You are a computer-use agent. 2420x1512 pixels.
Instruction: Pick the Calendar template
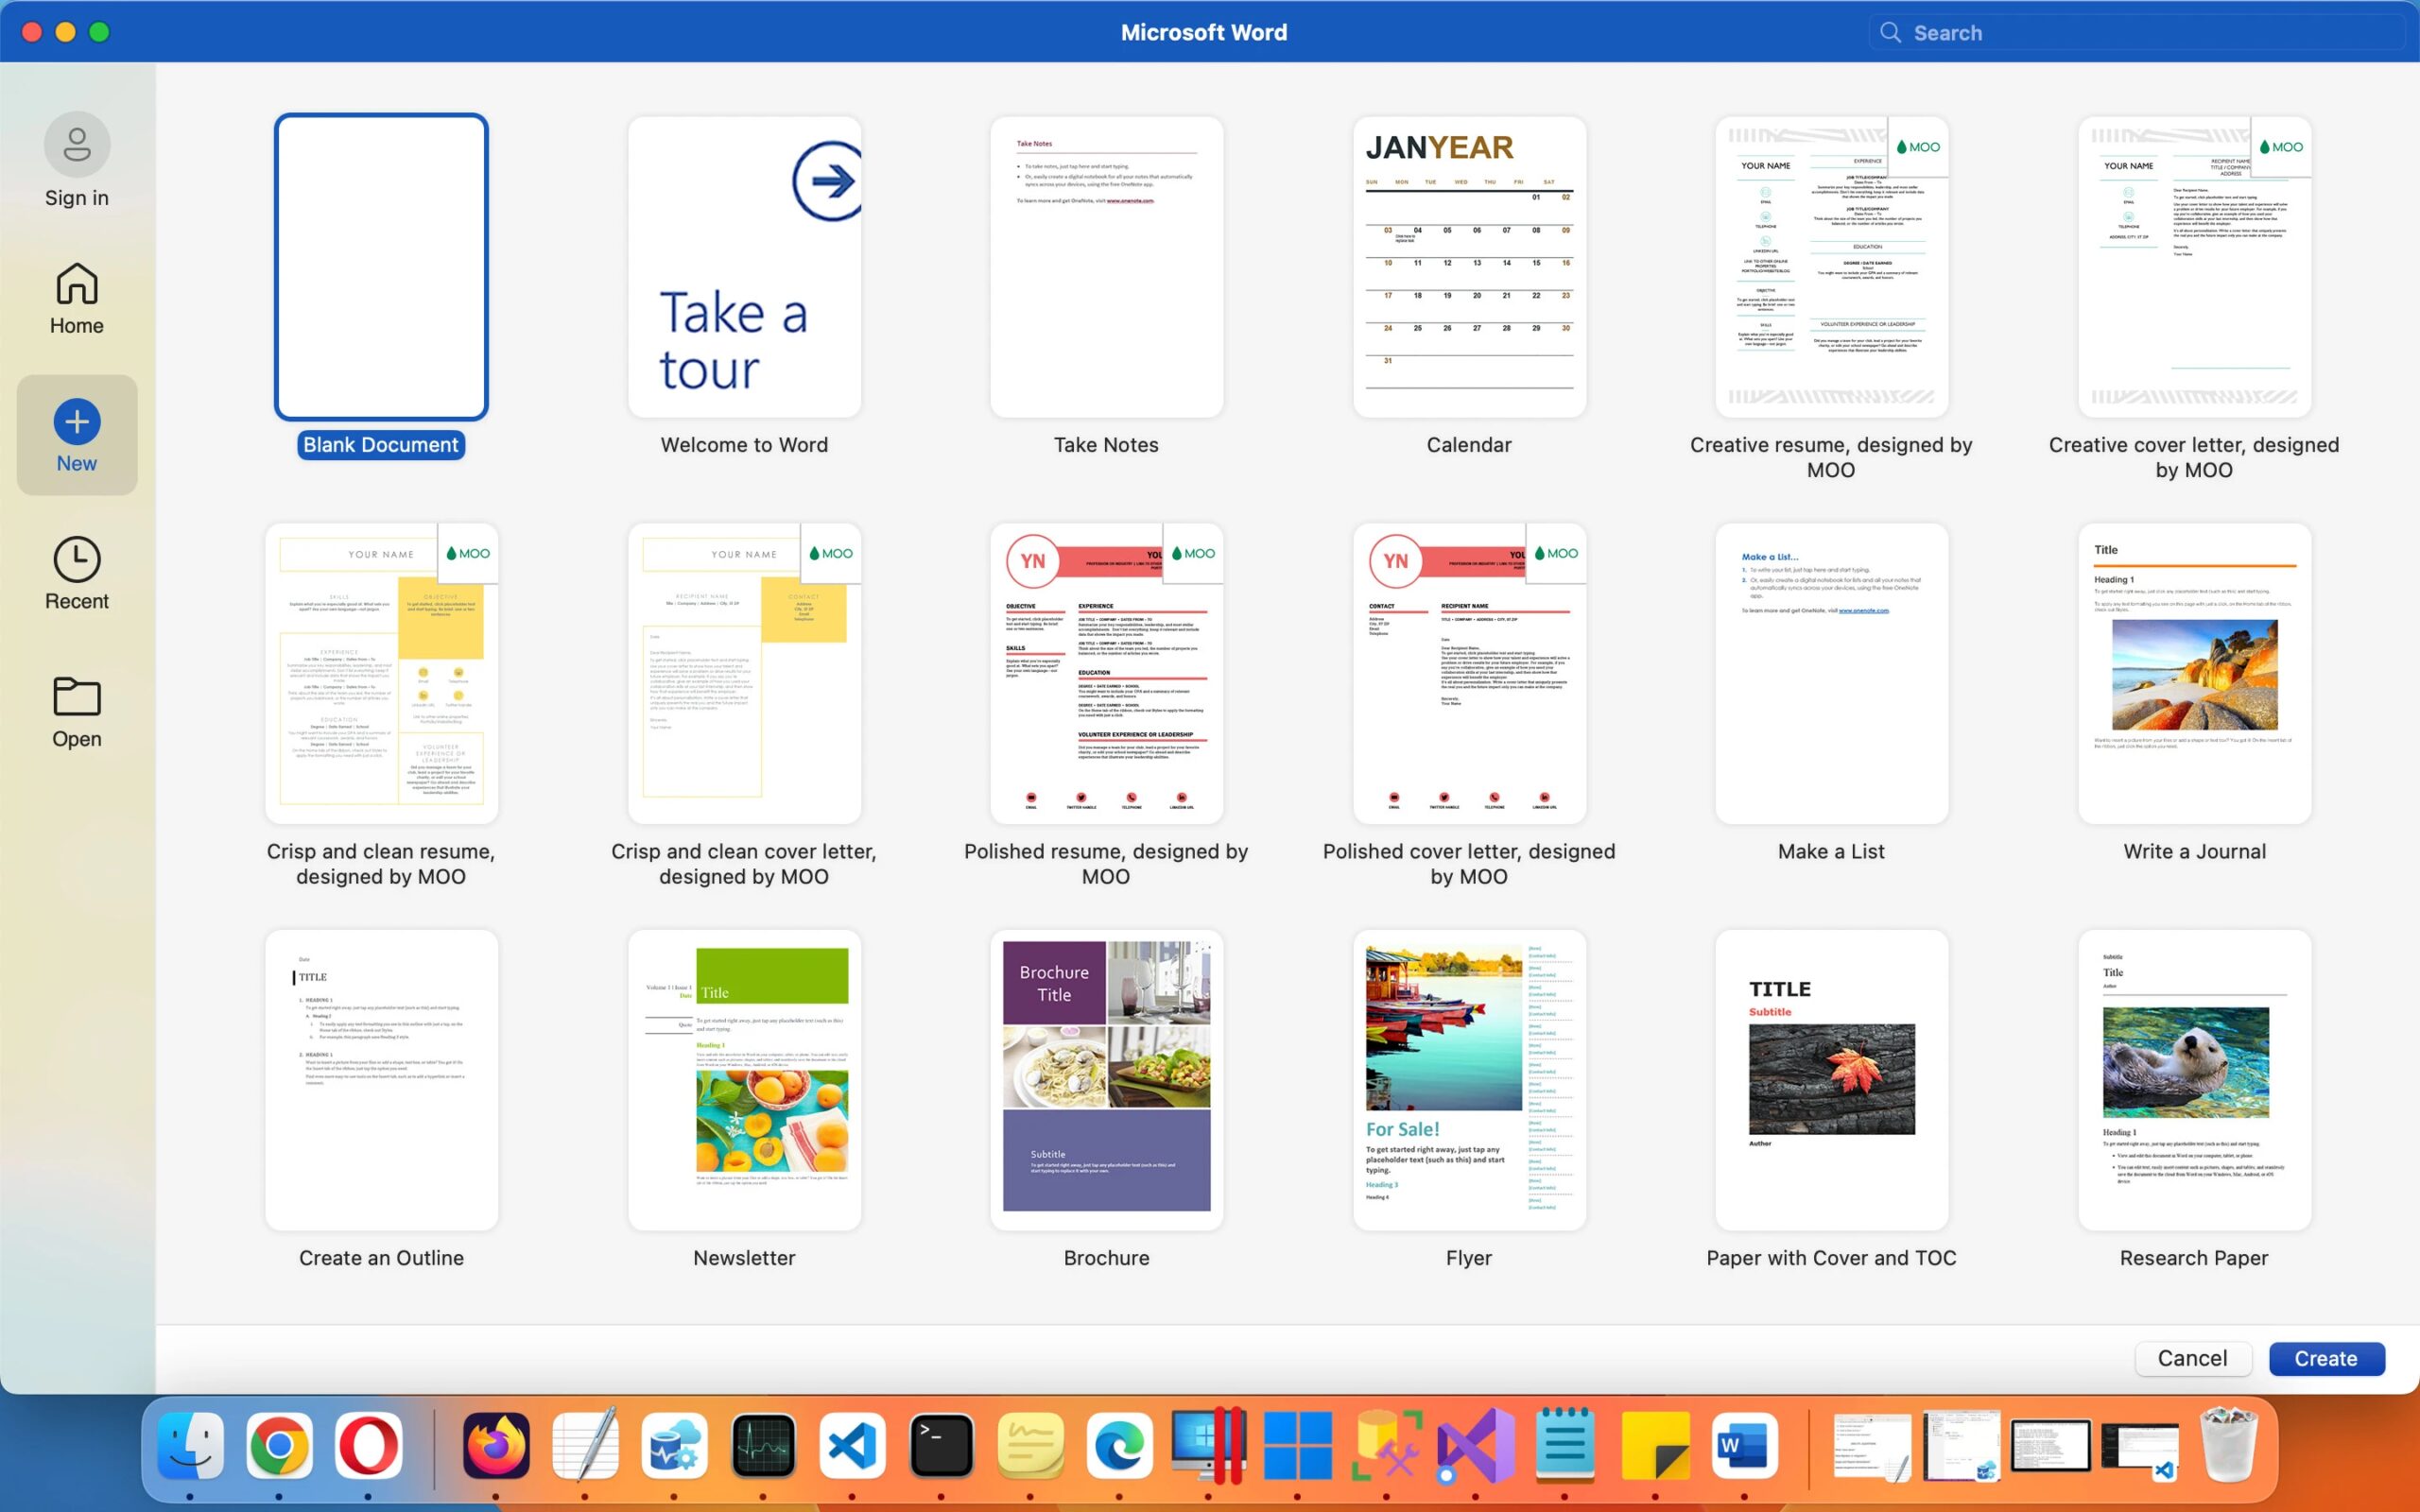[x=1469, y=267]
